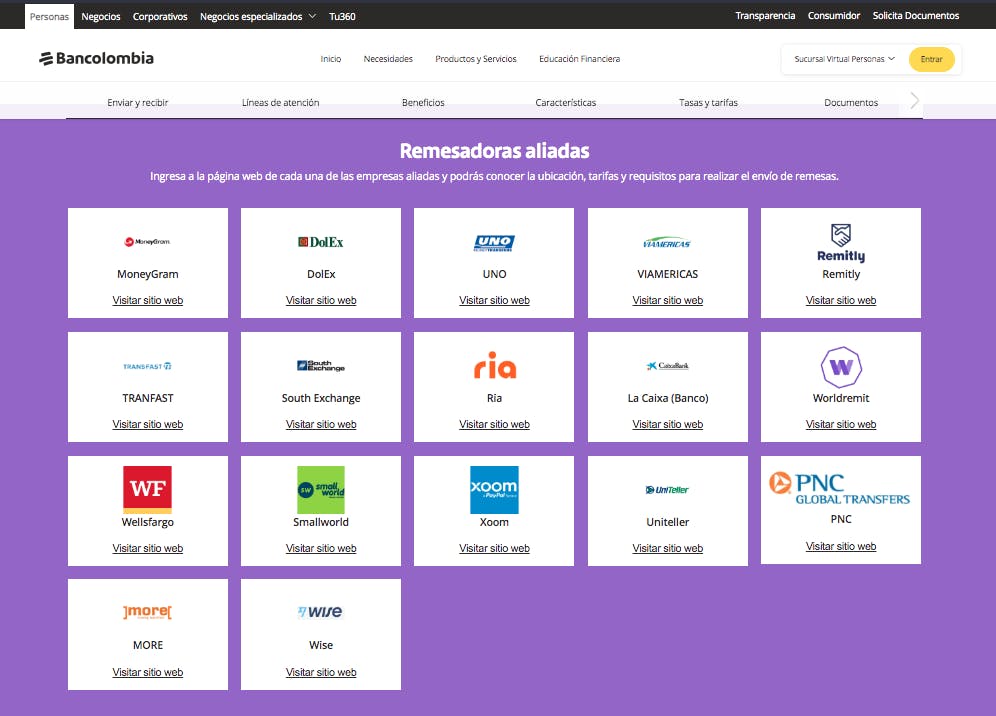This screenshot has width=996, height=716.
Task: Select Líneas de atención tab
Action: (x=280, y=102)
